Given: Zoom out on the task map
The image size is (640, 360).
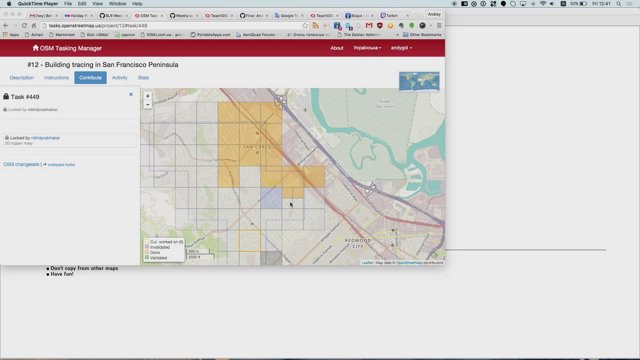Looking at the screenshot, I should point(148,104).
